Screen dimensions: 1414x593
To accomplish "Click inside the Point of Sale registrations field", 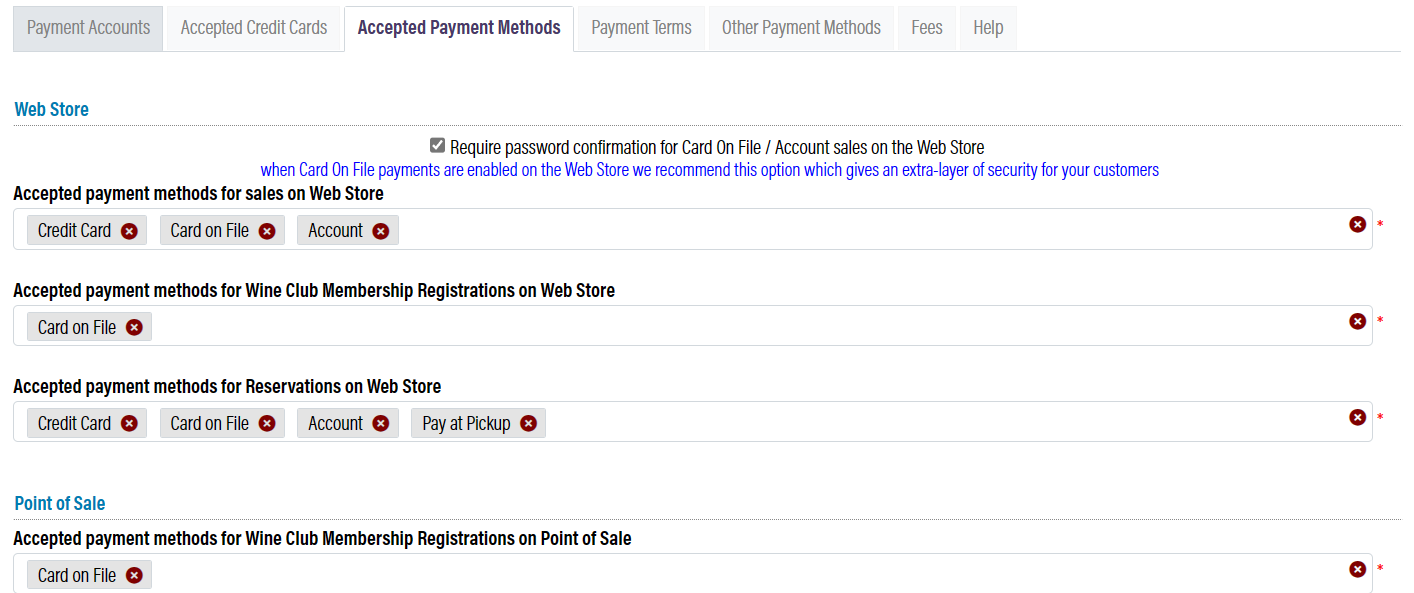I will pyautogui.click(x=700, y=574).
